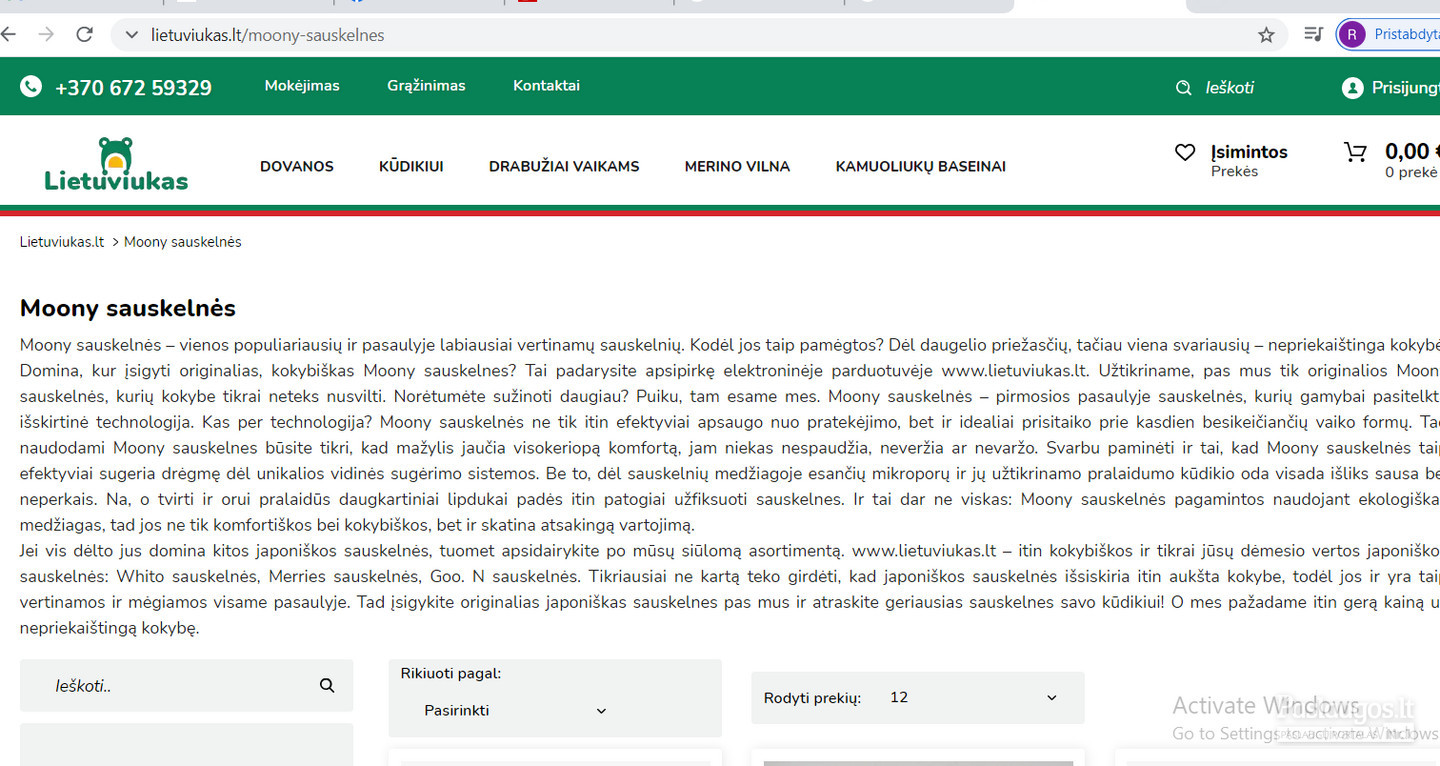Click the Moony sauskelnės breadcrumb text
This screenshot has height=766, width=1440.
point(183,242)
